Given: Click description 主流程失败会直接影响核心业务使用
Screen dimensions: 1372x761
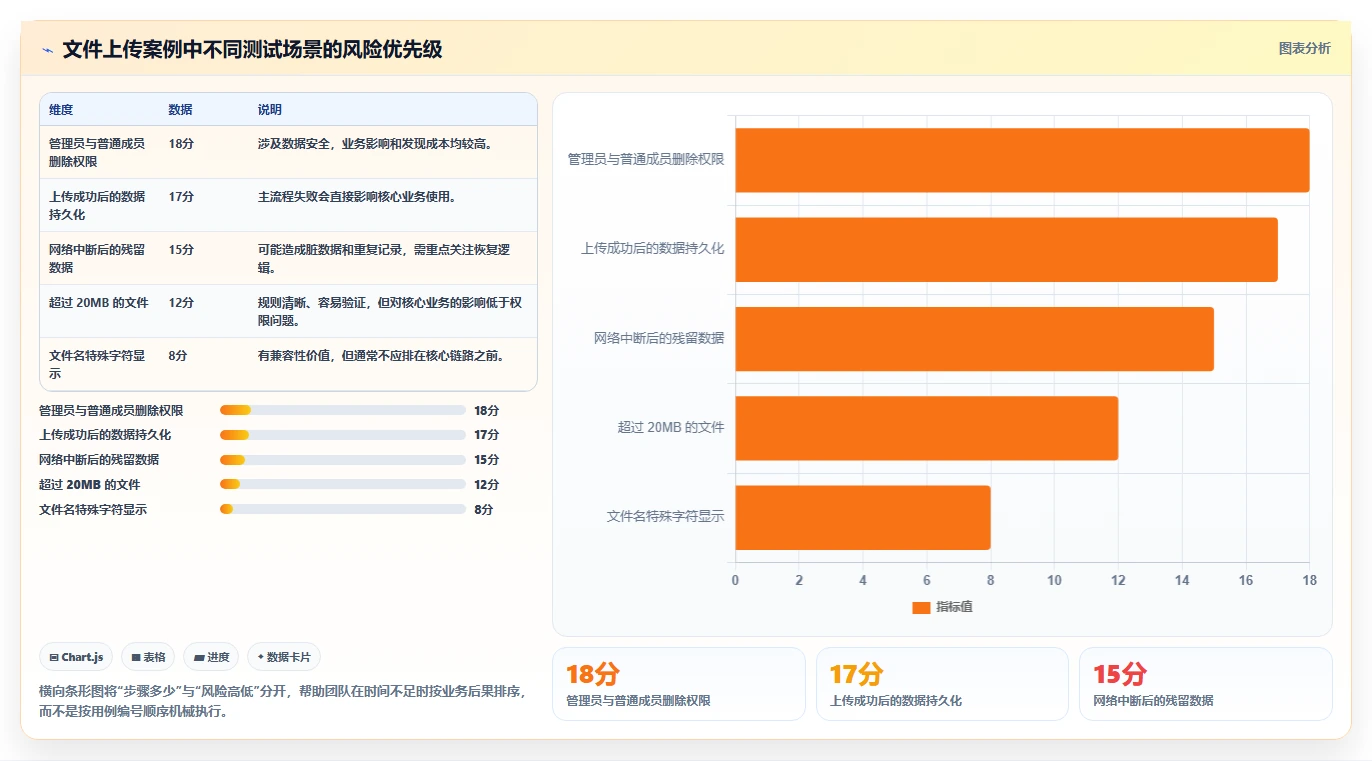Looking at the screenshot, I should (357, 197).
